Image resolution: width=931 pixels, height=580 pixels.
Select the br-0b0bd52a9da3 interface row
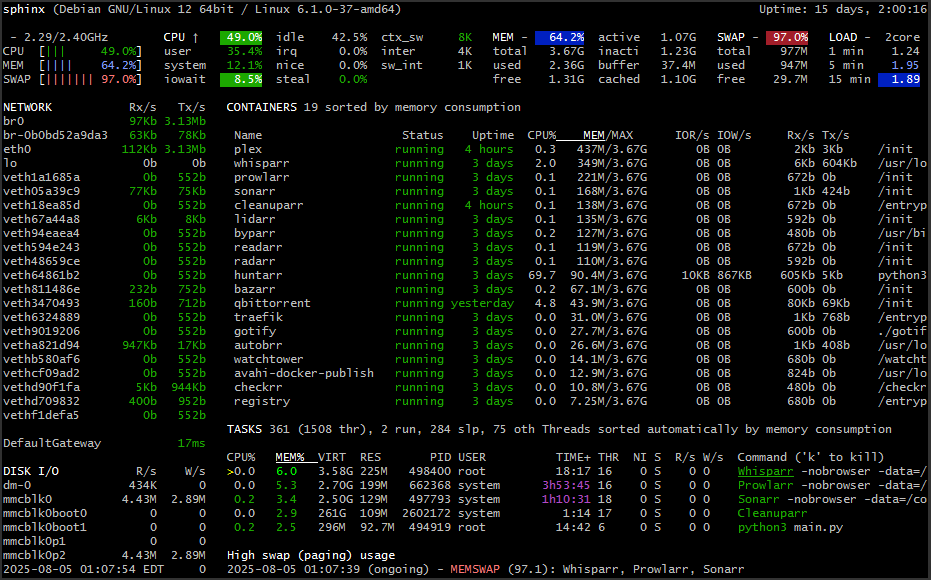point(104,135)
